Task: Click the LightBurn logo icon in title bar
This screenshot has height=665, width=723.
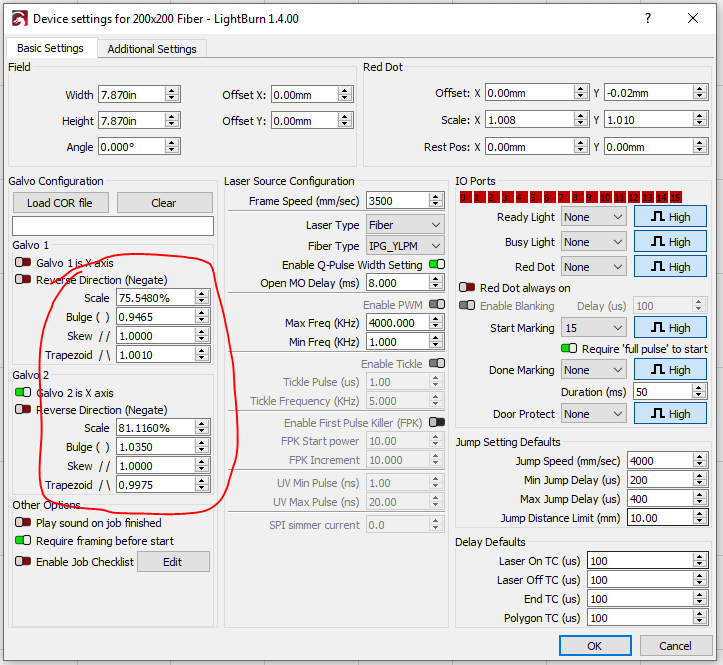Action: [20, 19]
